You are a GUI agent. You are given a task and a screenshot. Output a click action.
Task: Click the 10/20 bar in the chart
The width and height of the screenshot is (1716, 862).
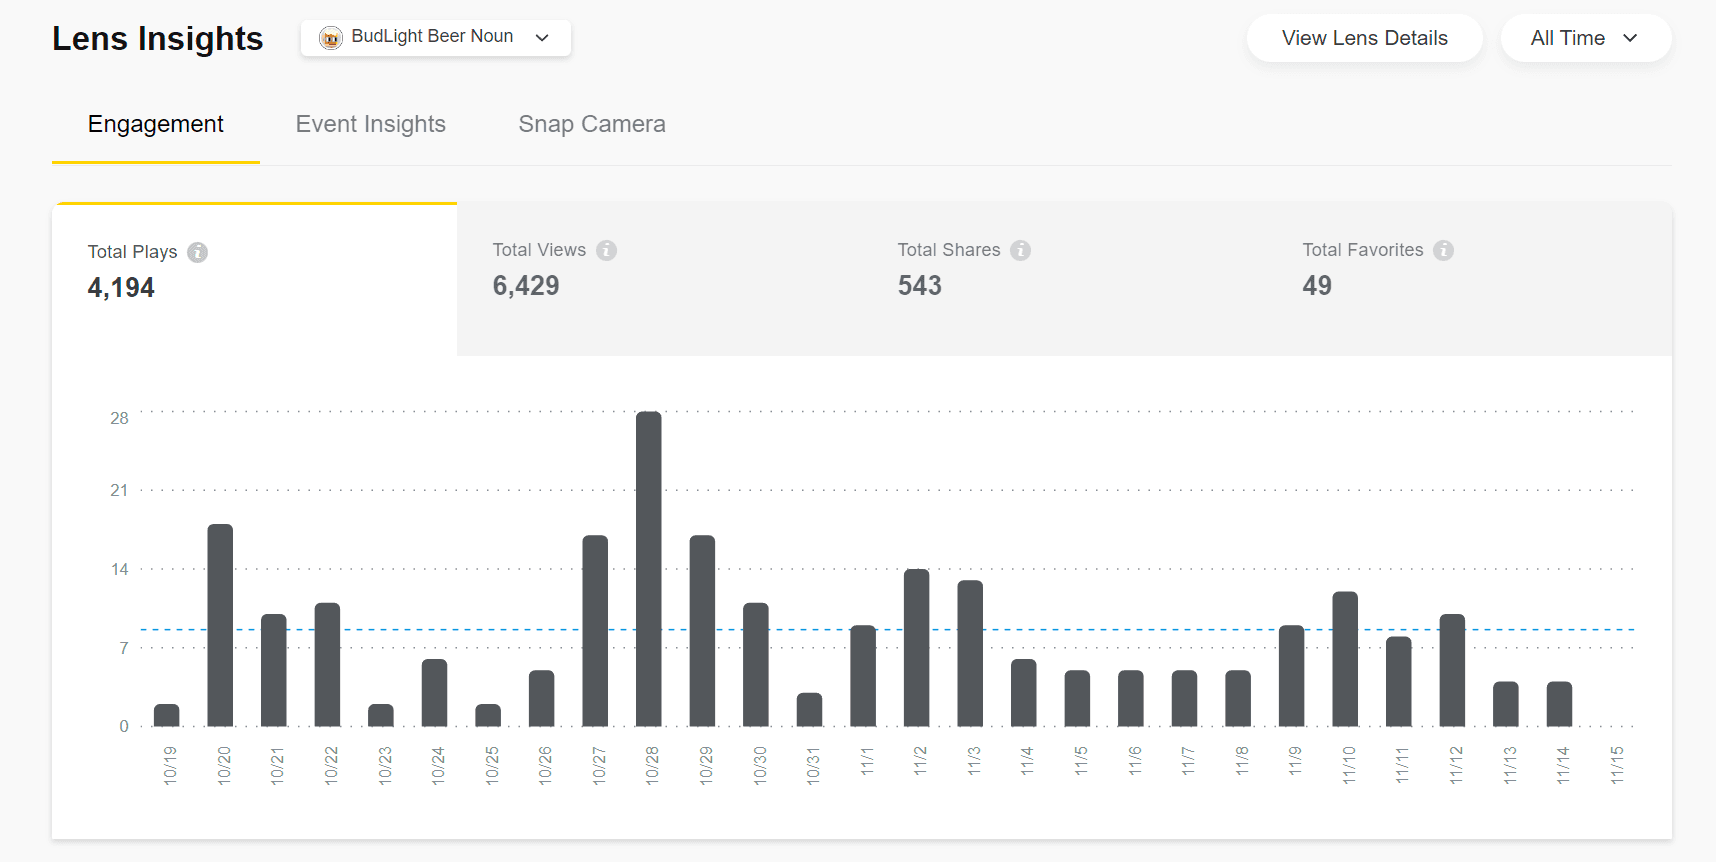coord(220,625)
